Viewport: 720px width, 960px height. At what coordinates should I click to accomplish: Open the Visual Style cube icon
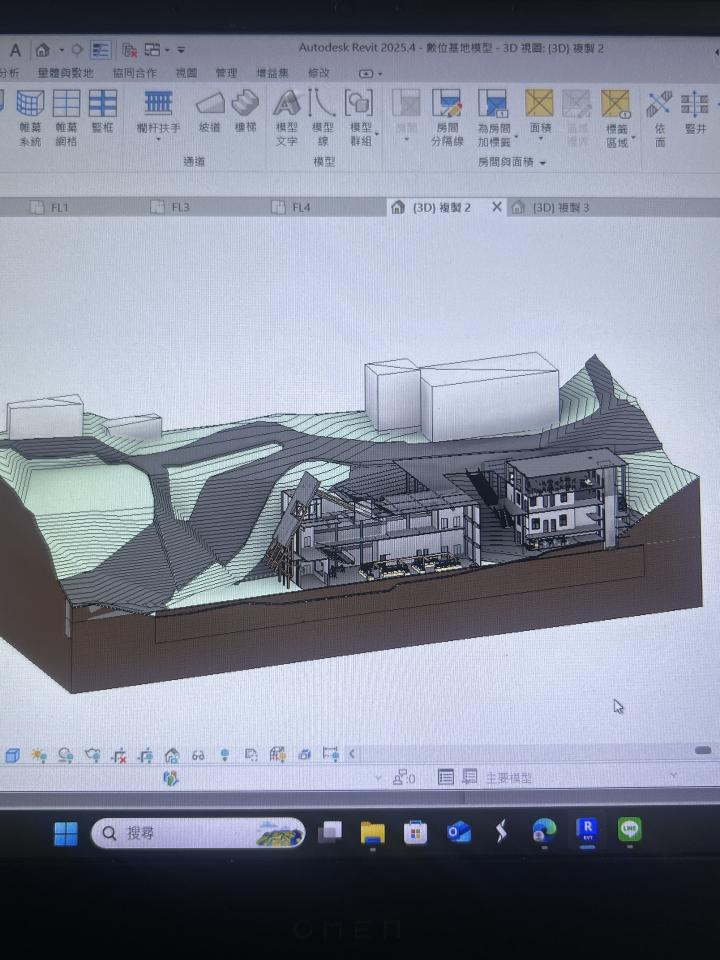[12, 756]
